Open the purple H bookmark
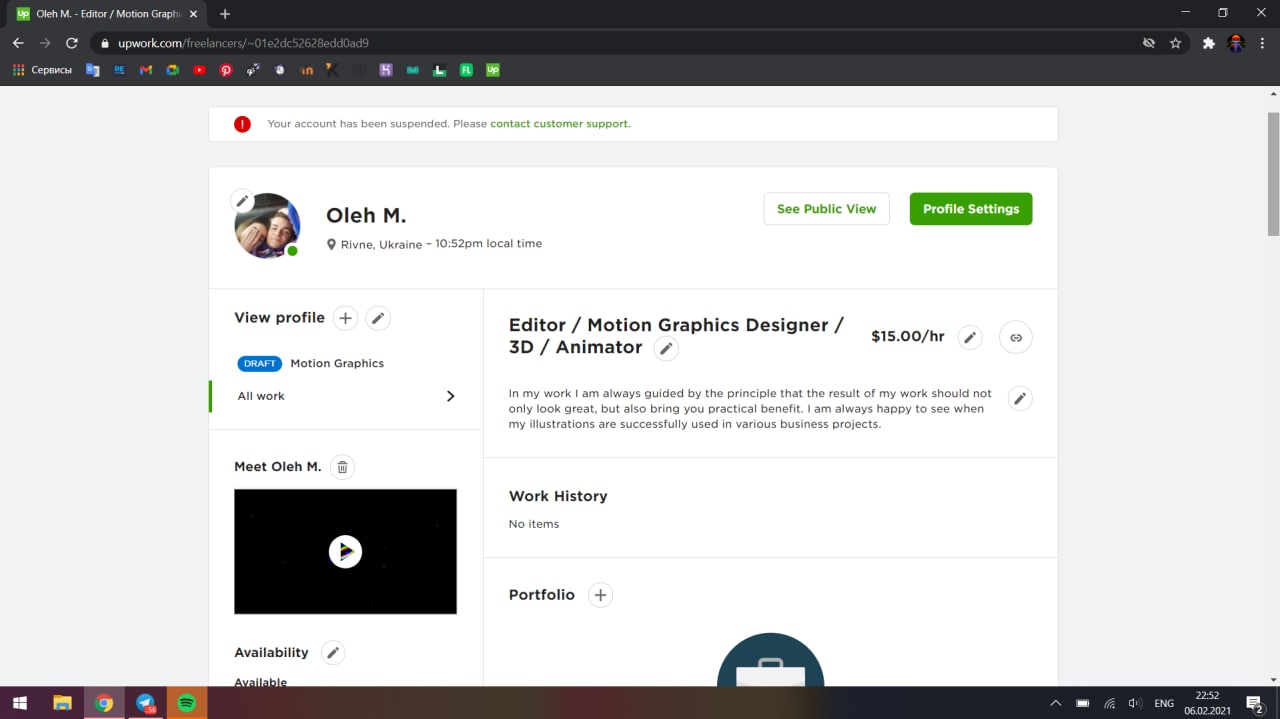 (x=386, y=70)
